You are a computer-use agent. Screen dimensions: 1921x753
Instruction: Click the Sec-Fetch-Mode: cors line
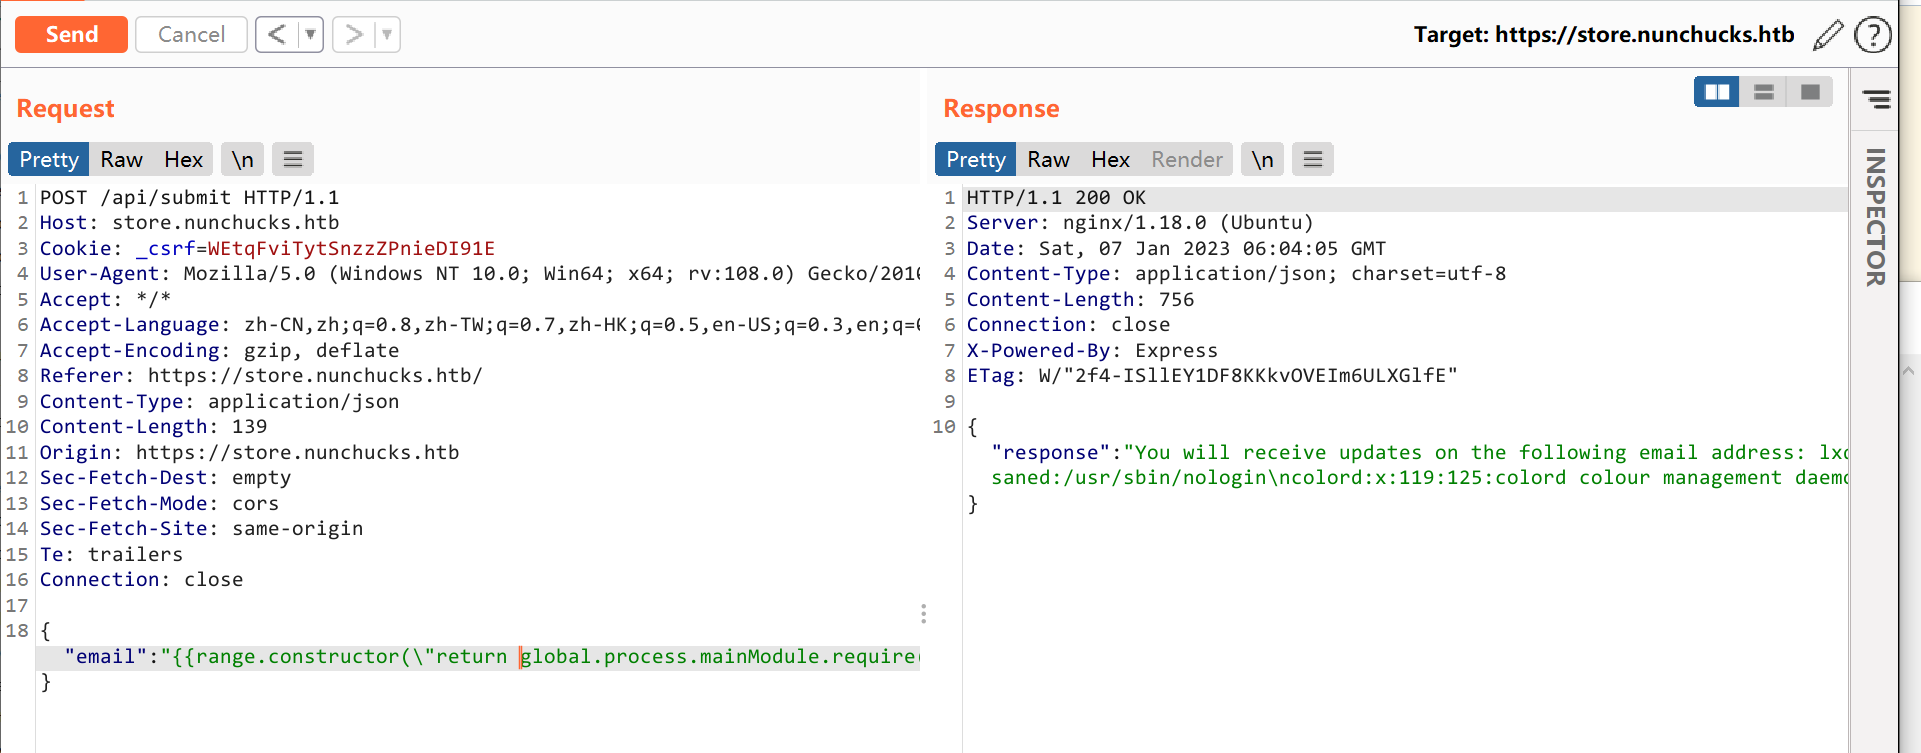[159, 503]
